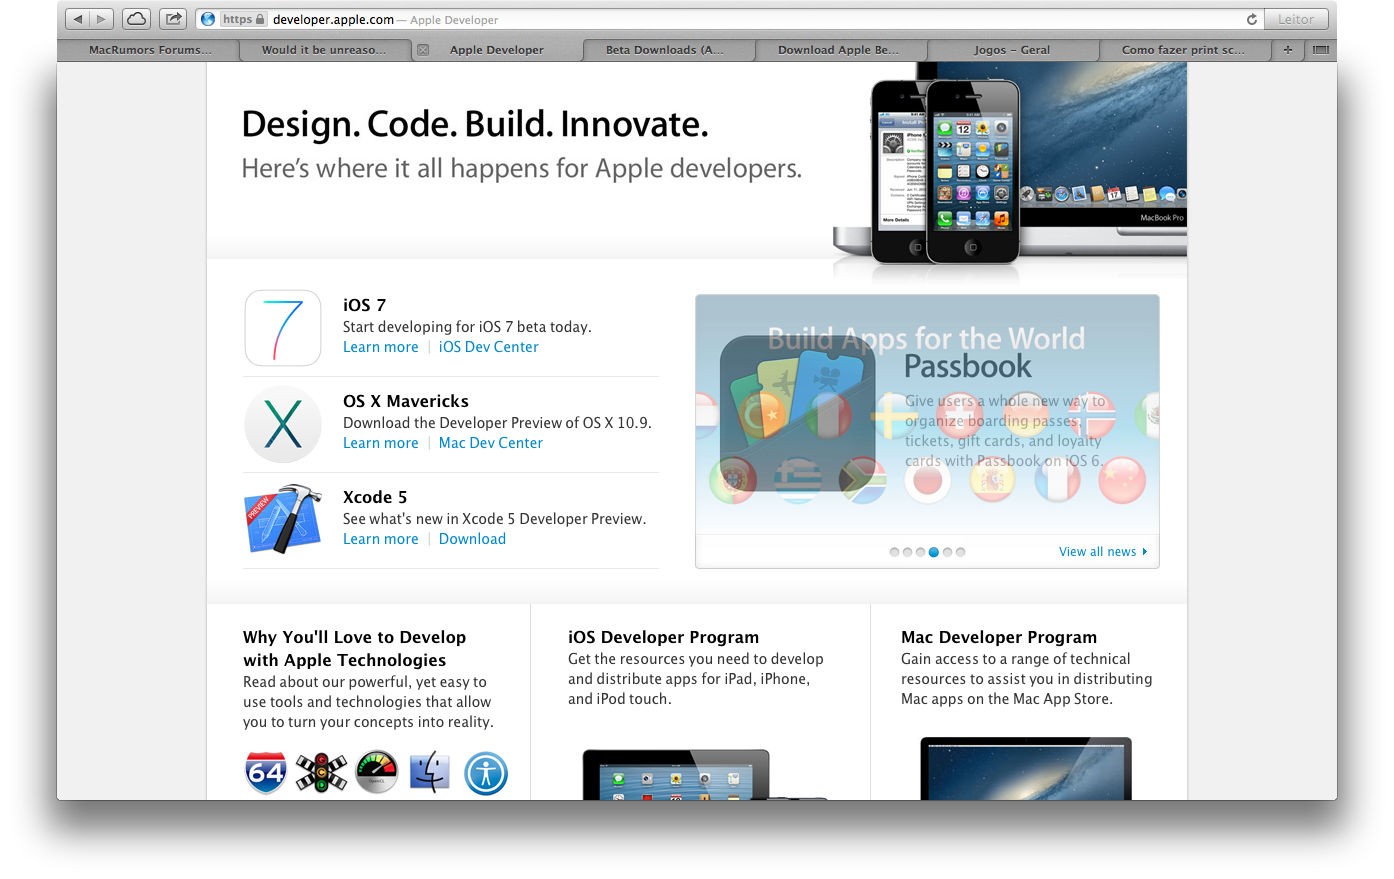This screenshot has width=1394, height=879.
Task: Click the developer.apple.com address field
Action: pyautogui.click(x=730, y=19)
